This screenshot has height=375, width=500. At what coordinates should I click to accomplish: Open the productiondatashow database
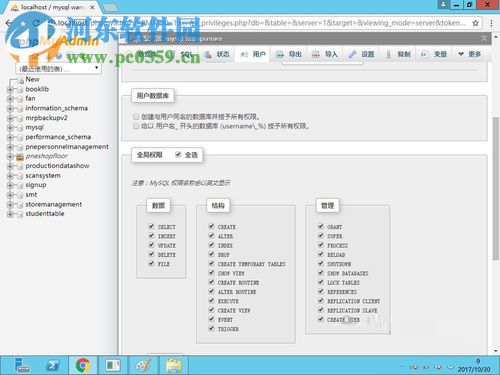pyautogui.click(x=57, y=166)
